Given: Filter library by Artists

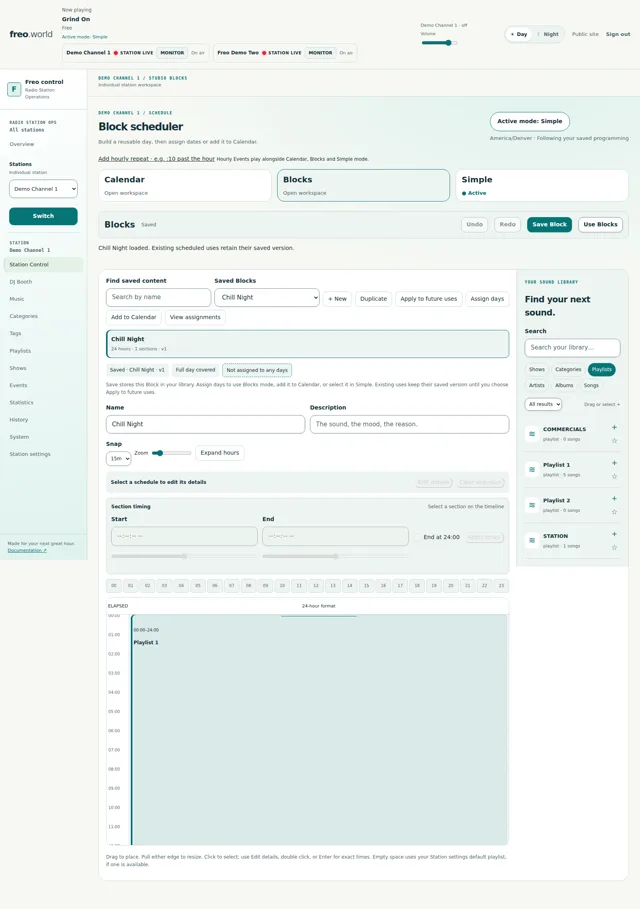Looking at the screenshot, I should click(537, 385).
